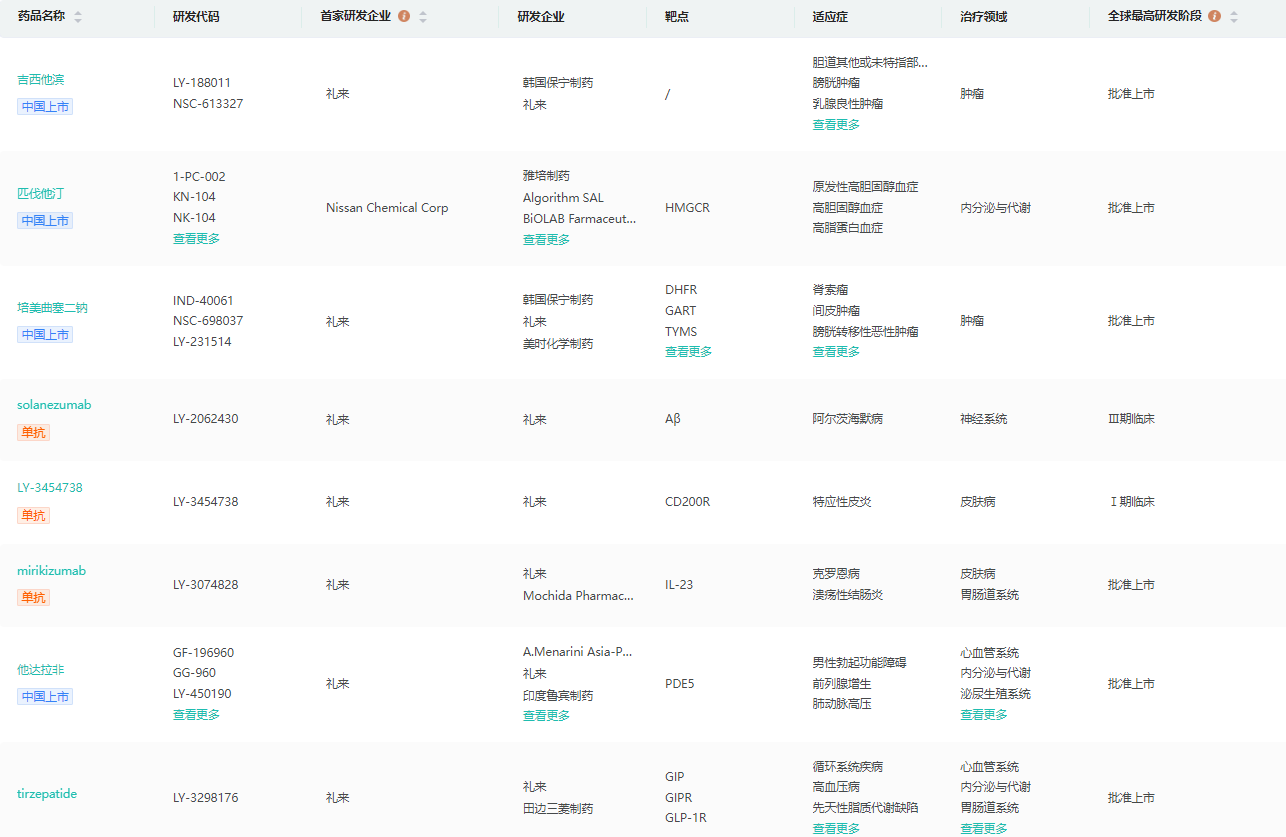This screenshot has width=1286, height=837.
Task: Click Nissan Chemical Corp company cell
Action: coord(387,208)
